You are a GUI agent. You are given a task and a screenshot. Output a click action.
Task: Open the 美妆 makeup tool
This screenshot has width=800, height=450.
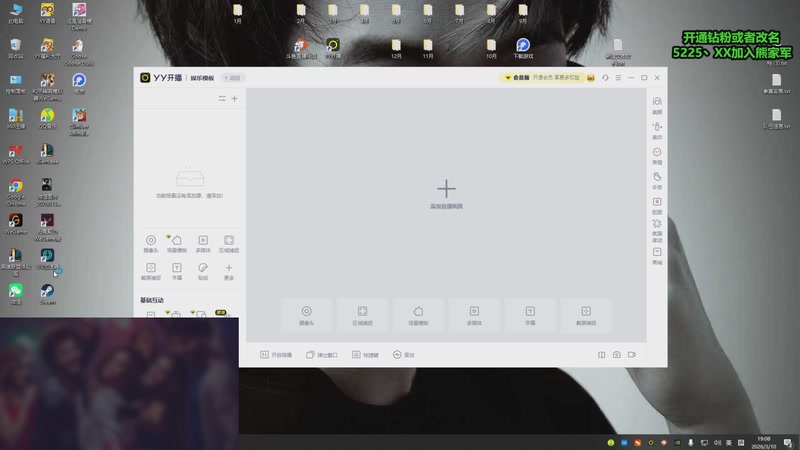[x=657, y=128]
